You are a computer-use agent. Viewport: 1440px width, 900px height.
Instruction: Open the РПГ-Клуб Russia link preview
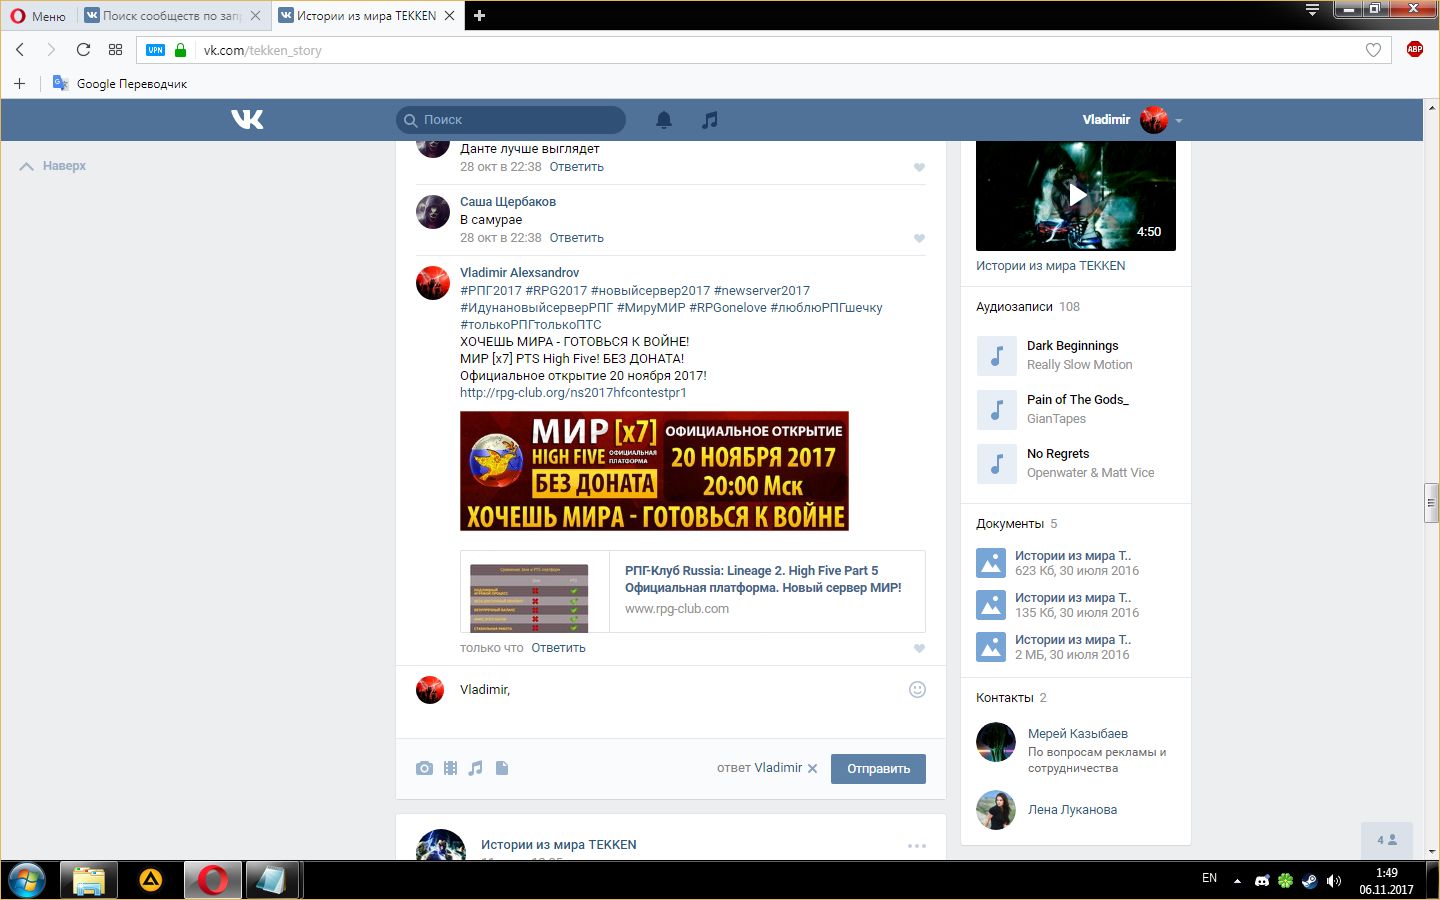pos(693,591)
